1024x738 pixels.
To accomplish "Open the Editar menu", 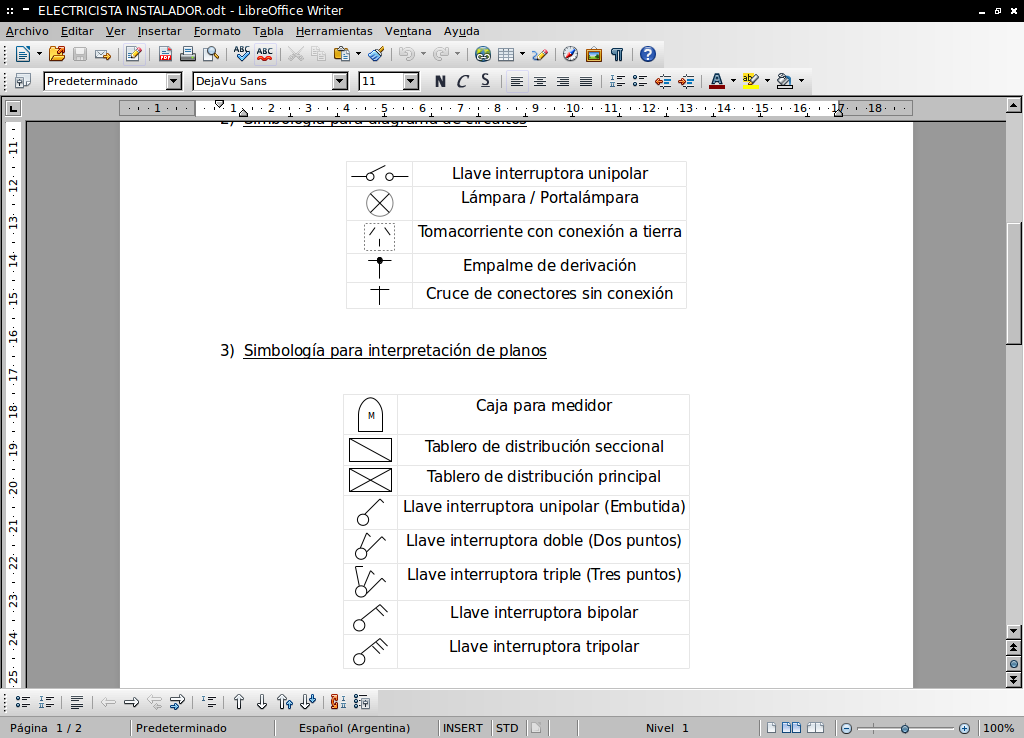I will pyautogui.click(x=77, y=31).
